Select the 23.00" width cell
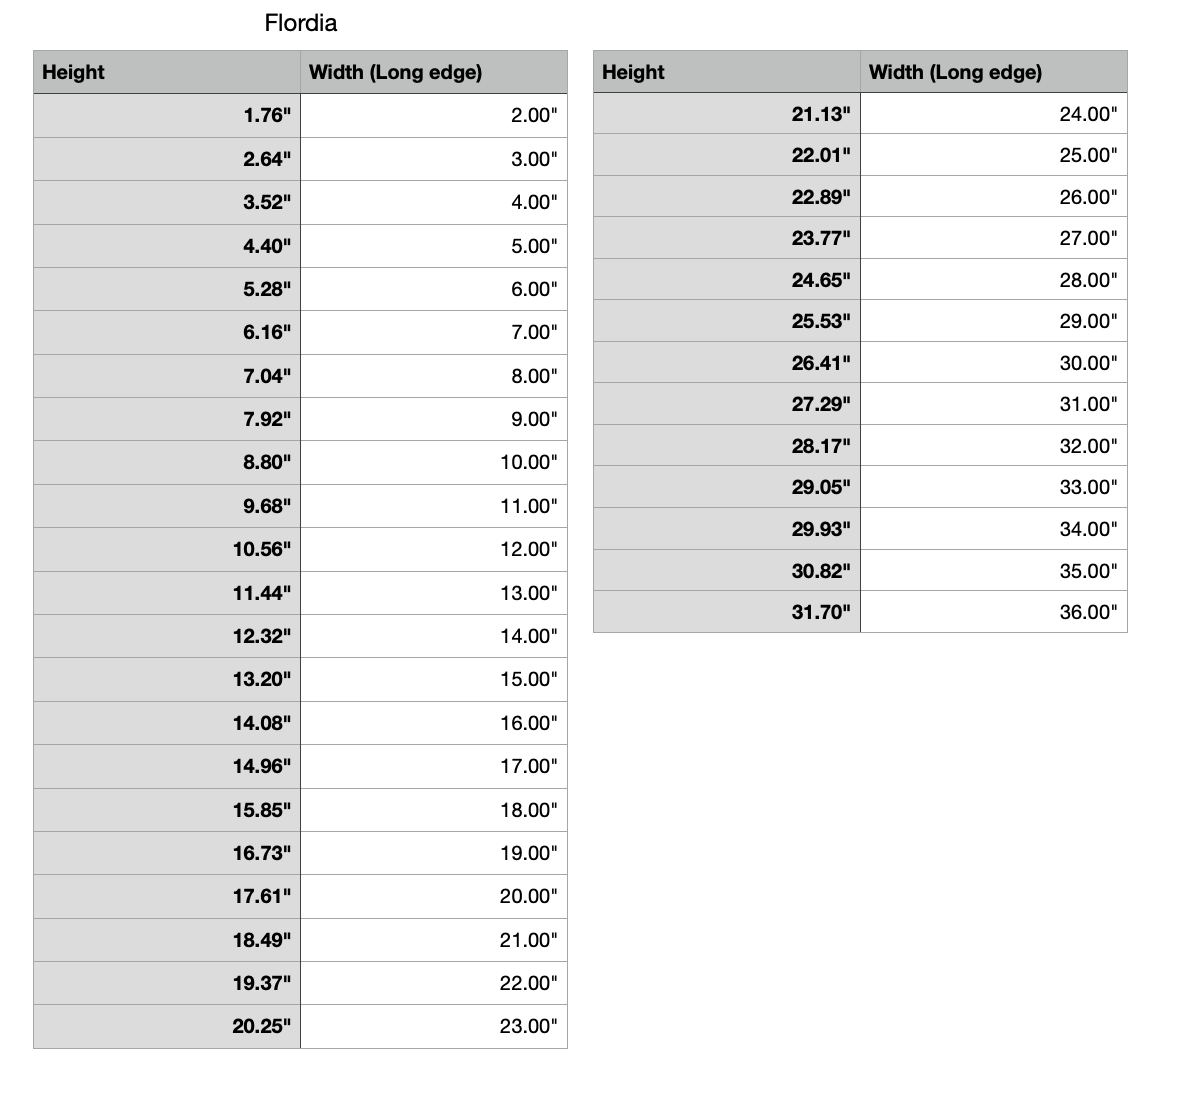 (433, 1026)
